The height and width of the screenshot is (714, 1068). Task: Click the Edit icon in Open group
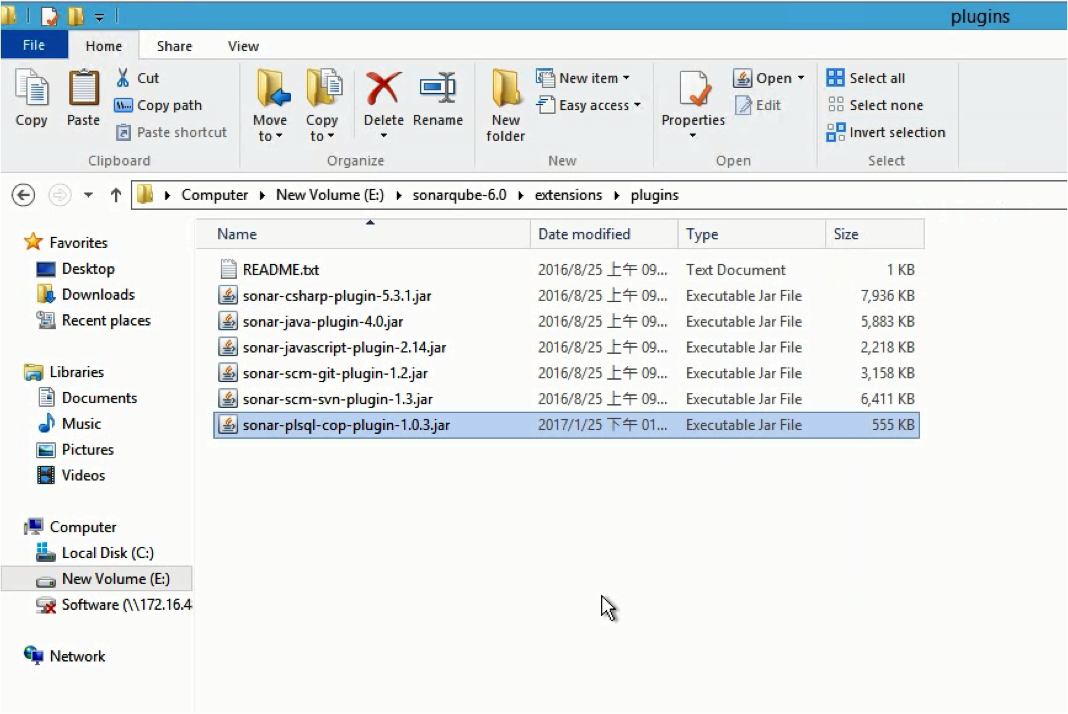pyautogui.click(x=744, y=105)
